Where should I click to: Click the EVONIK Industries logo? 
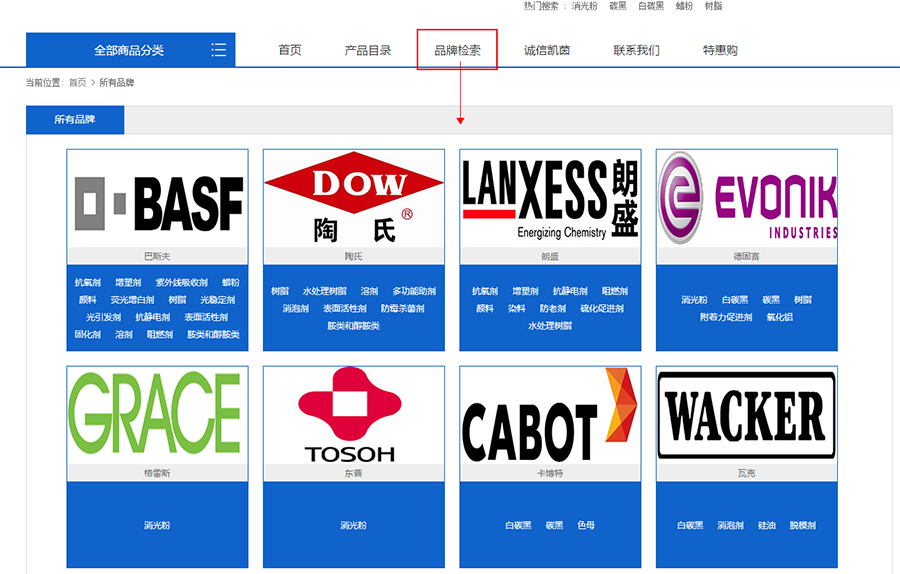(x=747, y=198)
